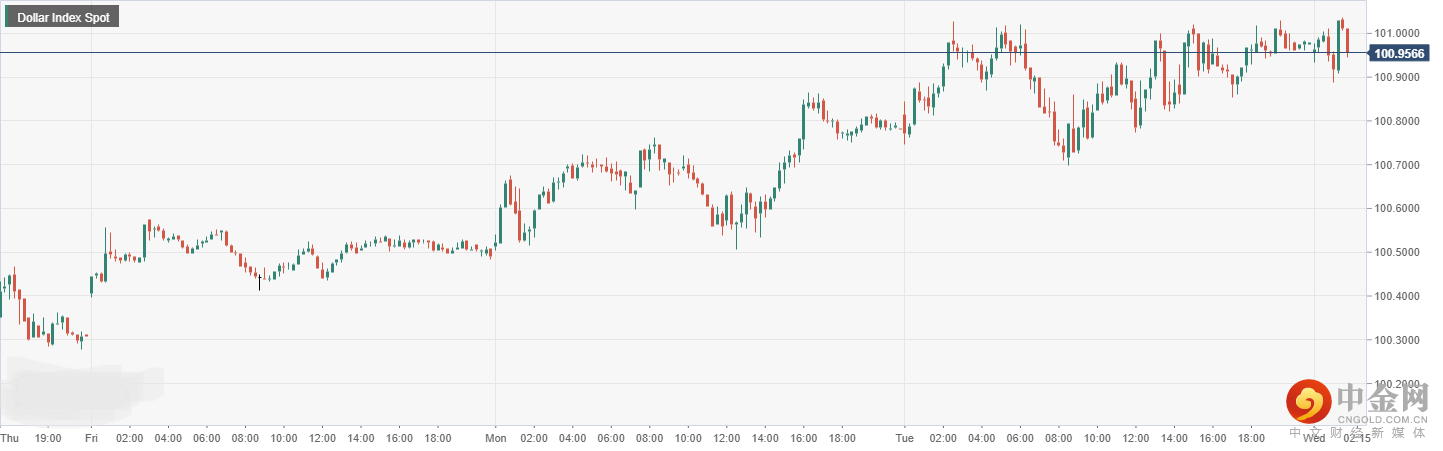Select the Wed day marker on time axis

[1314, 438]
